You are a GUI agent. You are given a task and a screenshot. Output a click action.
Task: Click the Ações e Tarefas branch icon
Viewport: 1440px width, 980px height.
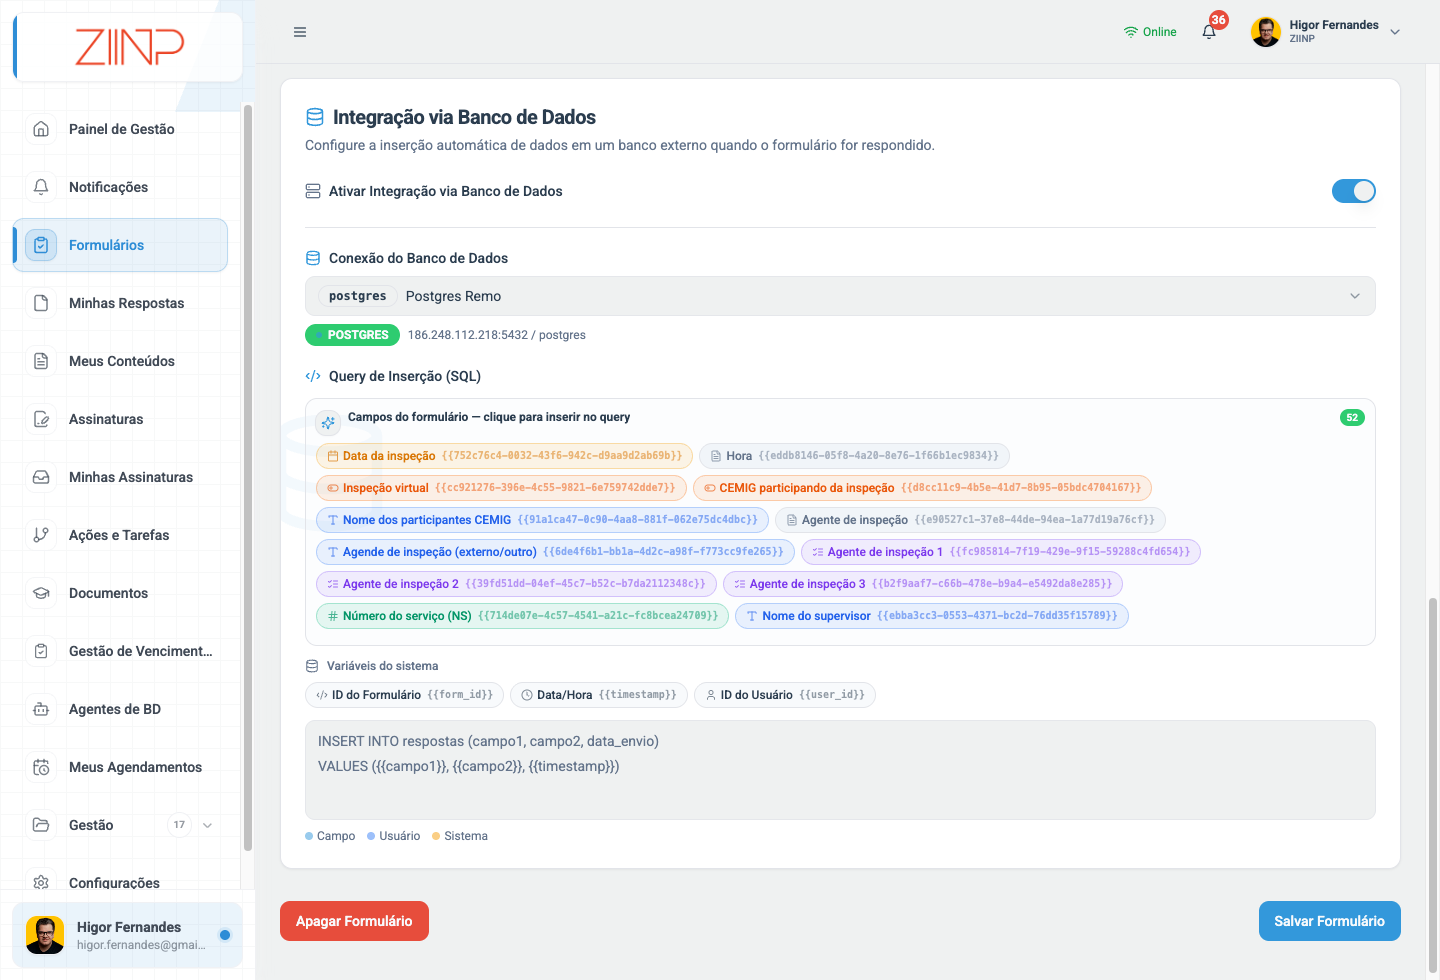41,535
